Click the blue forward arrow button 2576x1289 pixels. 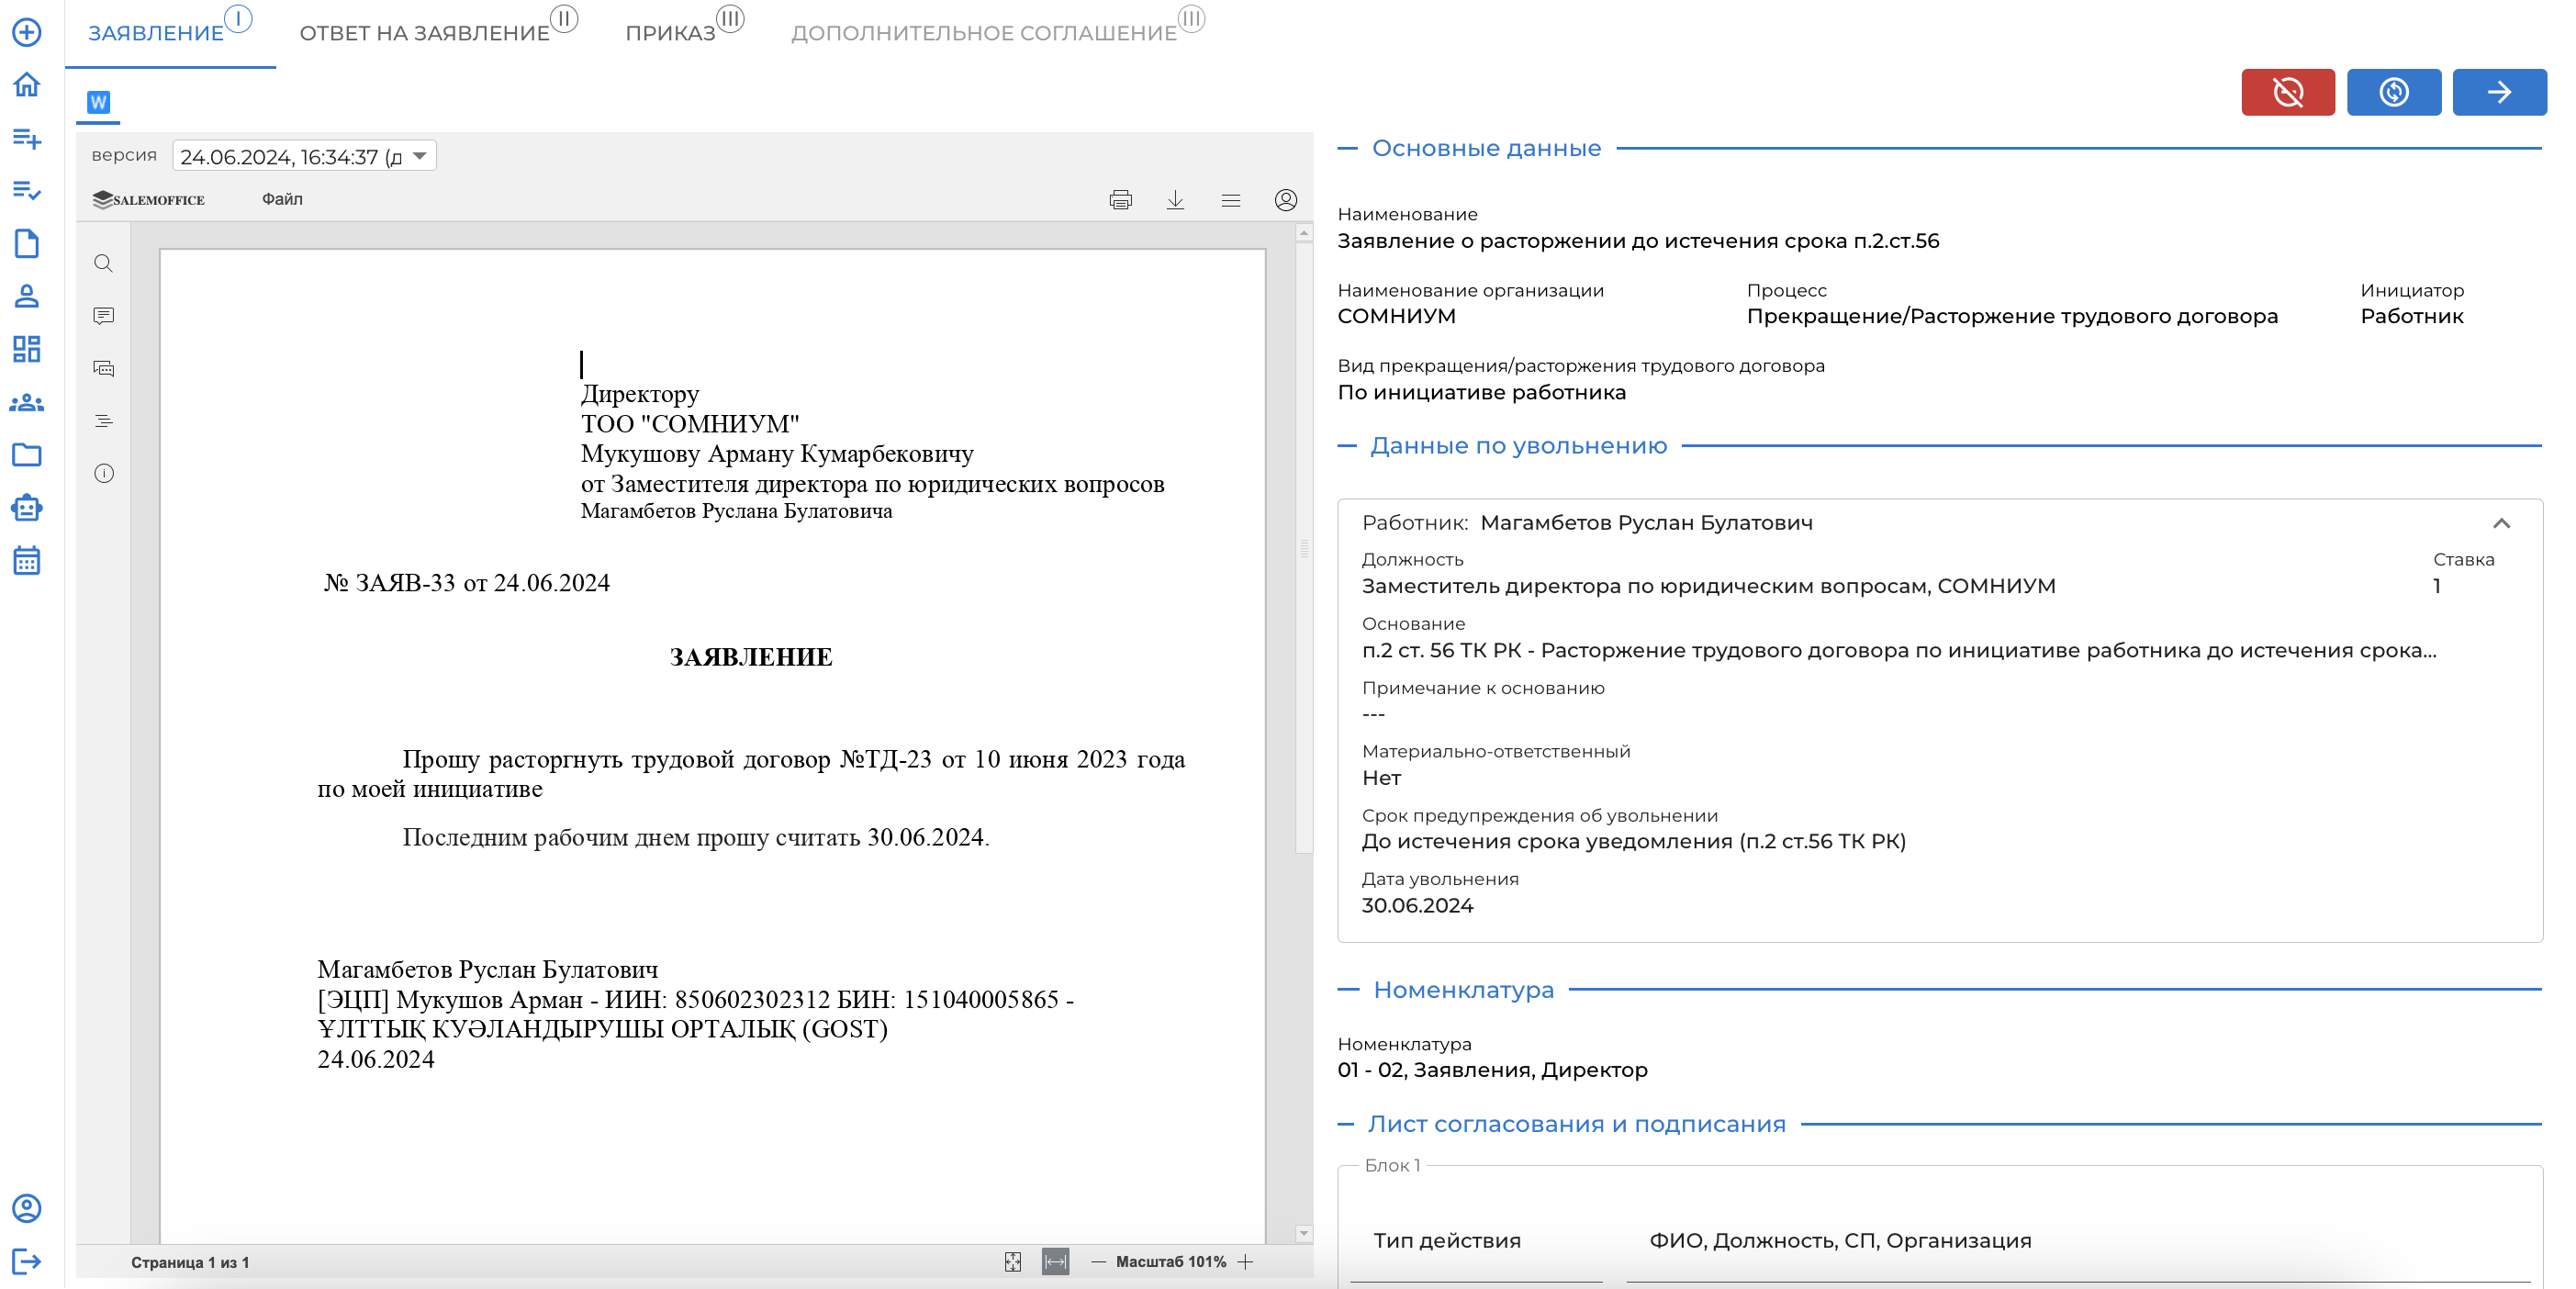click(2498, 92)
